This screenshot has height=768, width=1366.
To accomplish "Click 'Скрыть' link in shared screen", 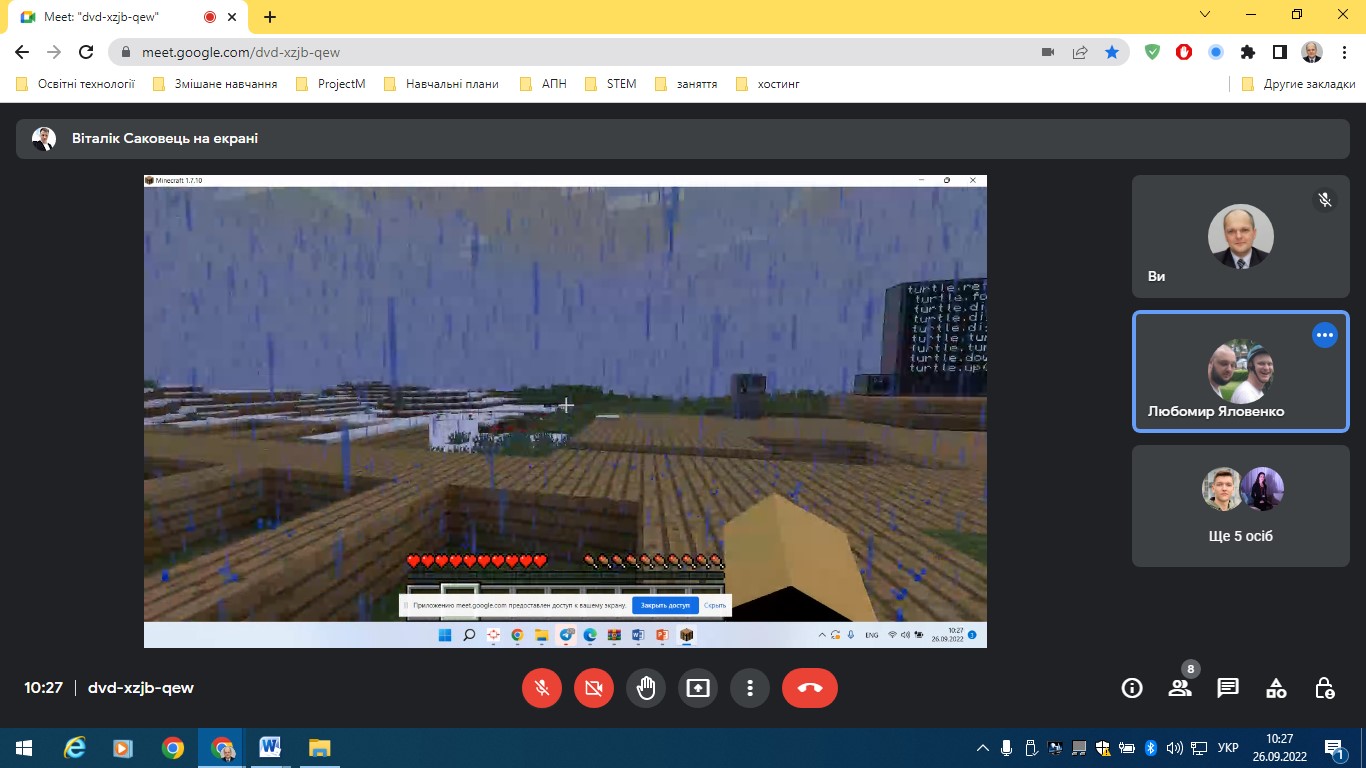I will (715, 605).
